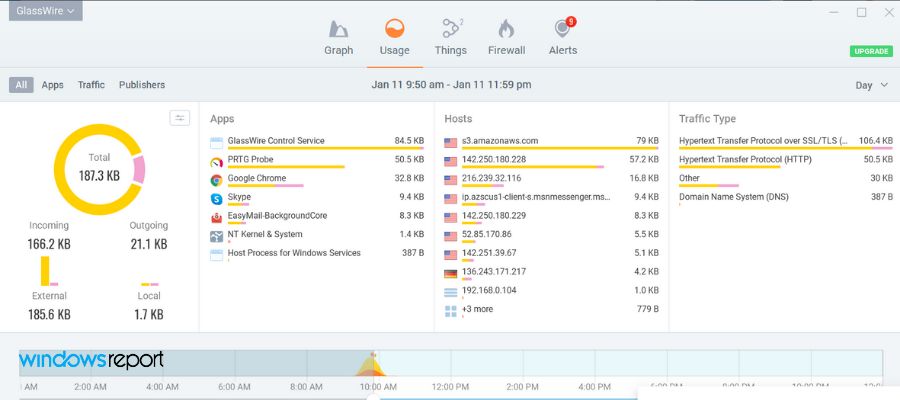This screenshot has height=400, width=900.
Task: Open Alerts with 9 notifications
Action: point(563,28)
